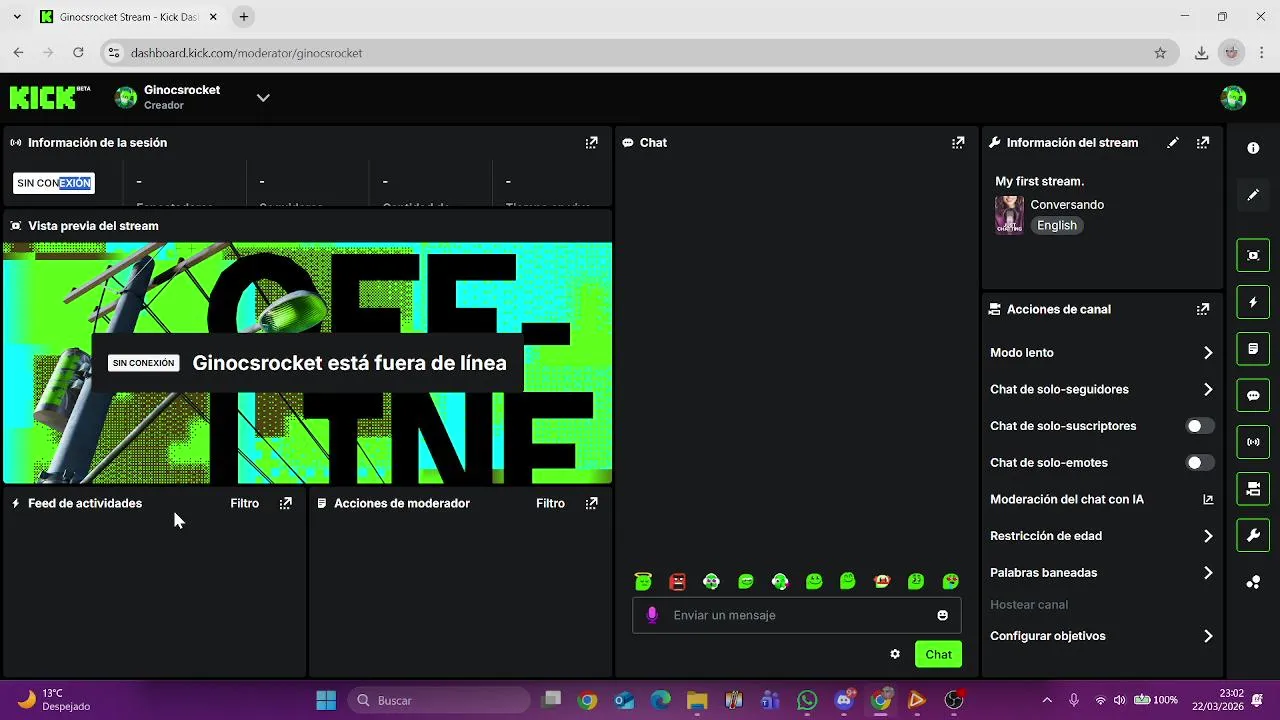Image resolution: width=1280 pixels, height=720 pixels.
Task: Click the offline stream preview image
Action: click(x=308, y=363)
